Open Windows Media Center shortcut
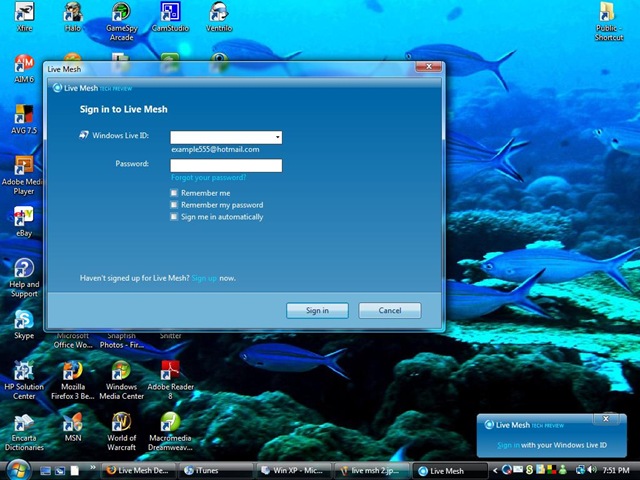The width and height of the screenshot is (640, 480). click(x=122, y=380)
